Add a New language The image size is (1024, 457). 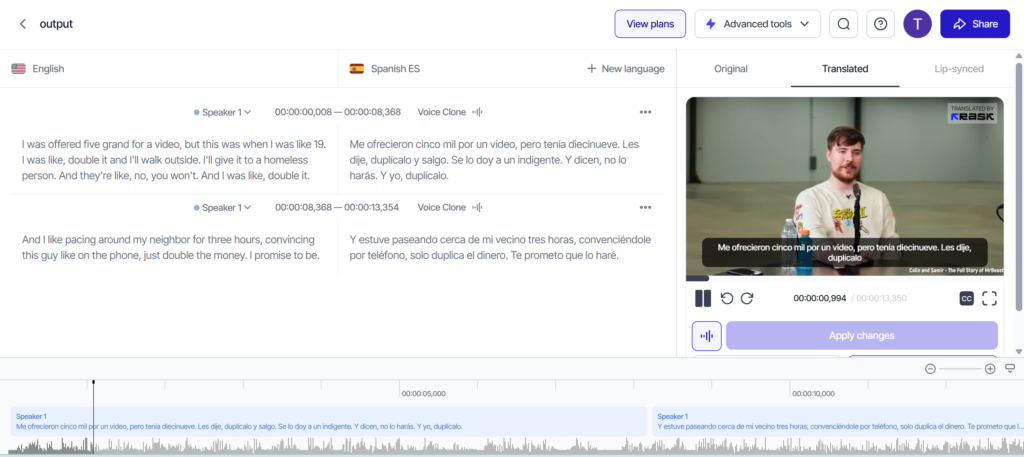[626, 69]
